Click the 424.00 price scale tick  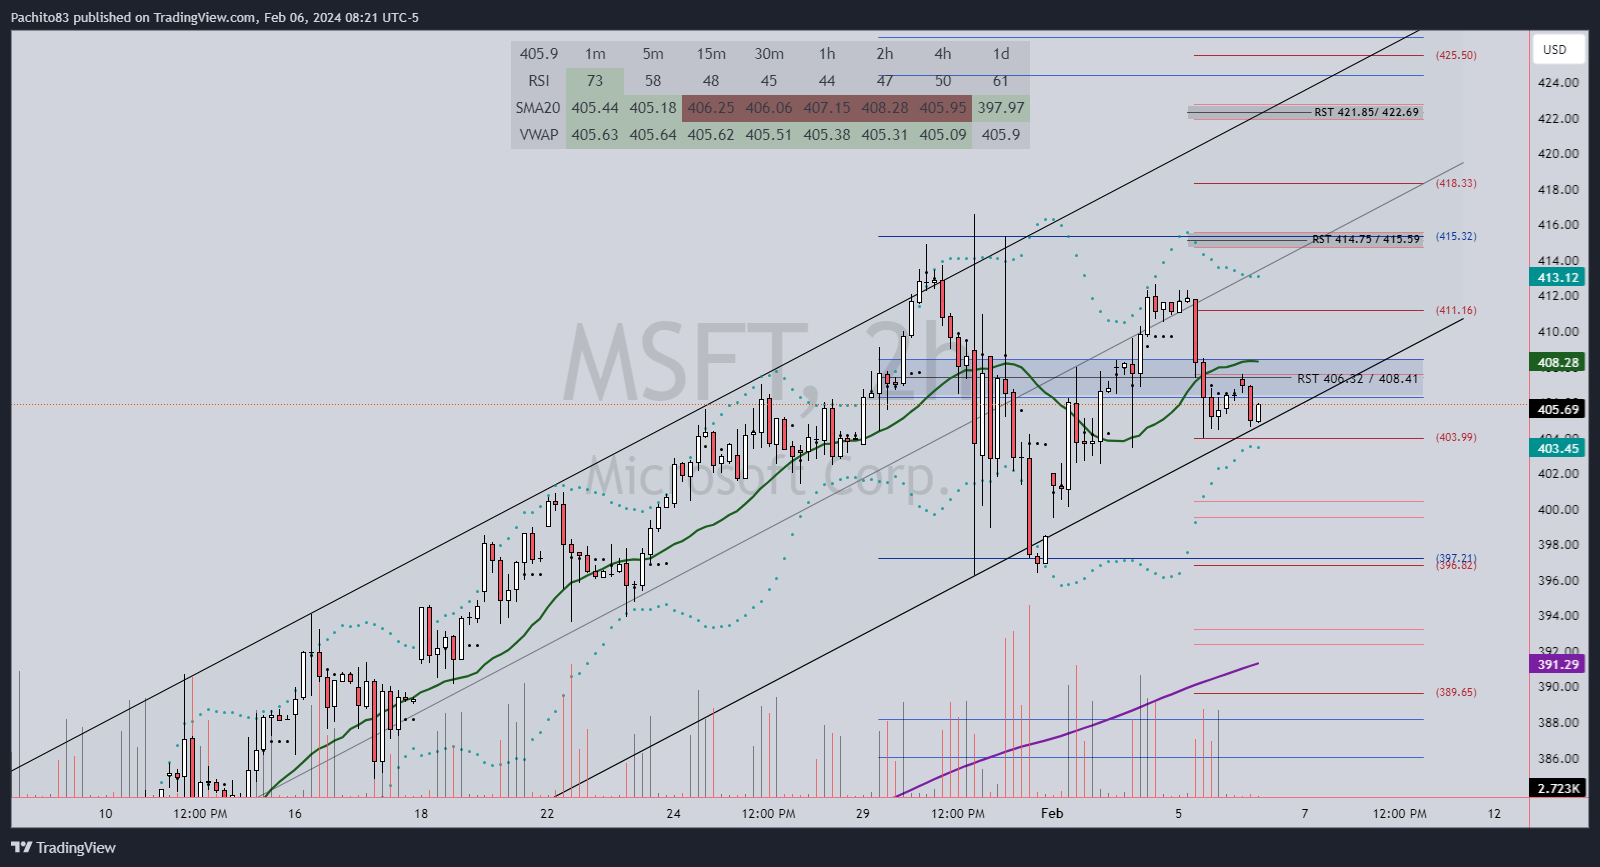1558,83
